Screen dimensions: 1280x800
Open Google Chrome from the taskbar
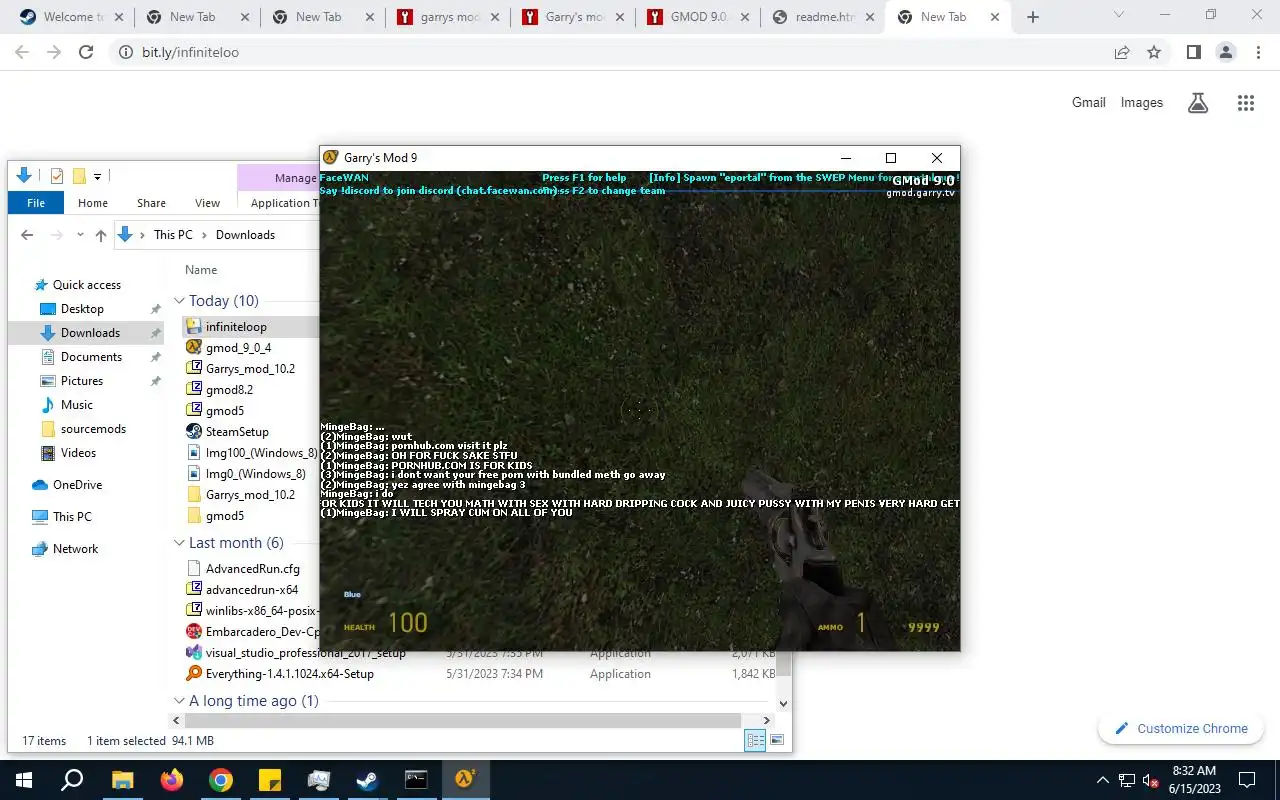click(221, 780)
